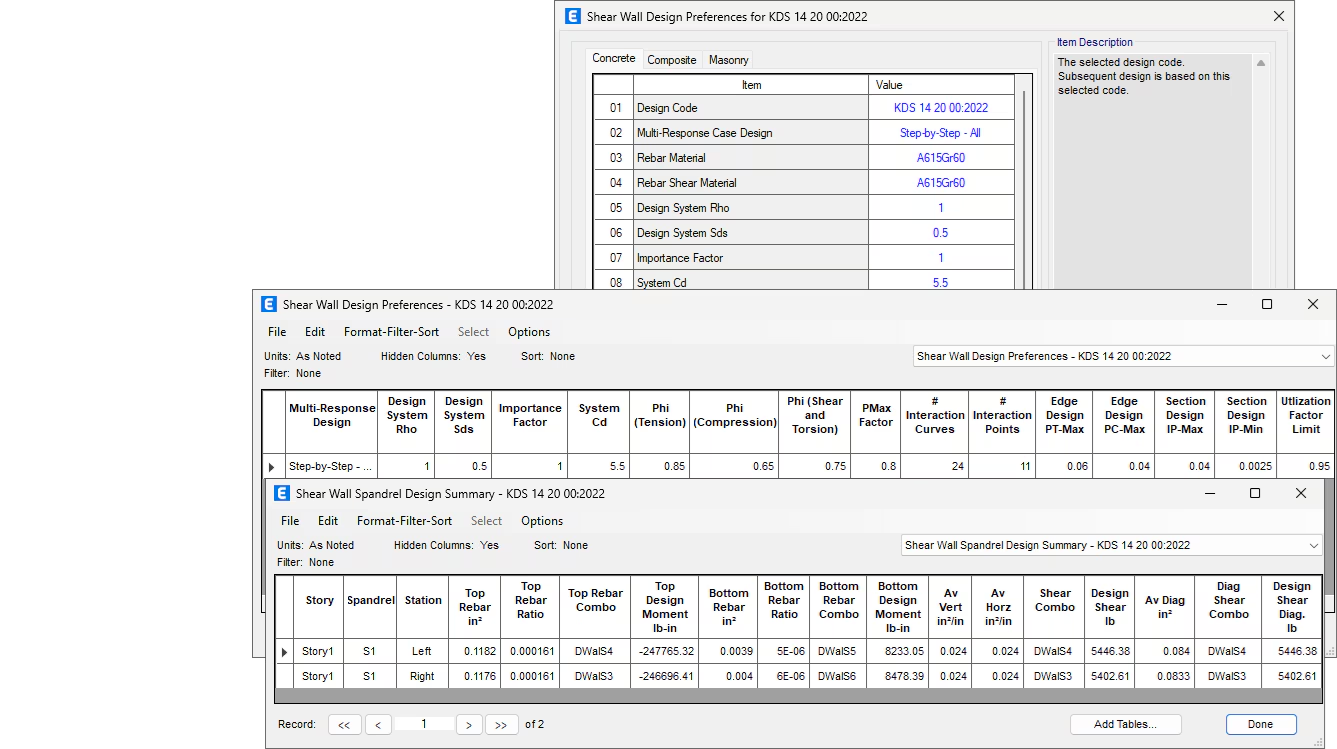The image size is (1337, 749).
Task: Maximize the Shear Wall Spandrel Design Summary window
Action: (x=1255, y=493)
